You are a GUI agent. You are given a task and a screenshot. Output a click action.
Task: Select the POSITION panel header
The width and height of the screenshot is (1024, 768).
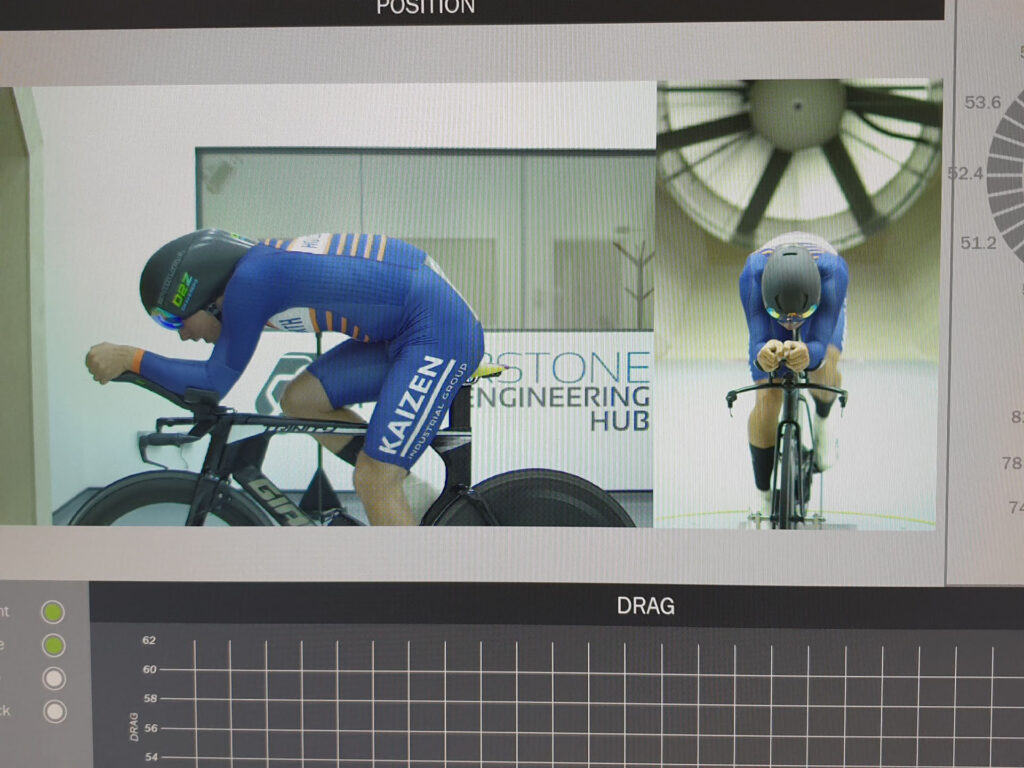coord(425,8)
